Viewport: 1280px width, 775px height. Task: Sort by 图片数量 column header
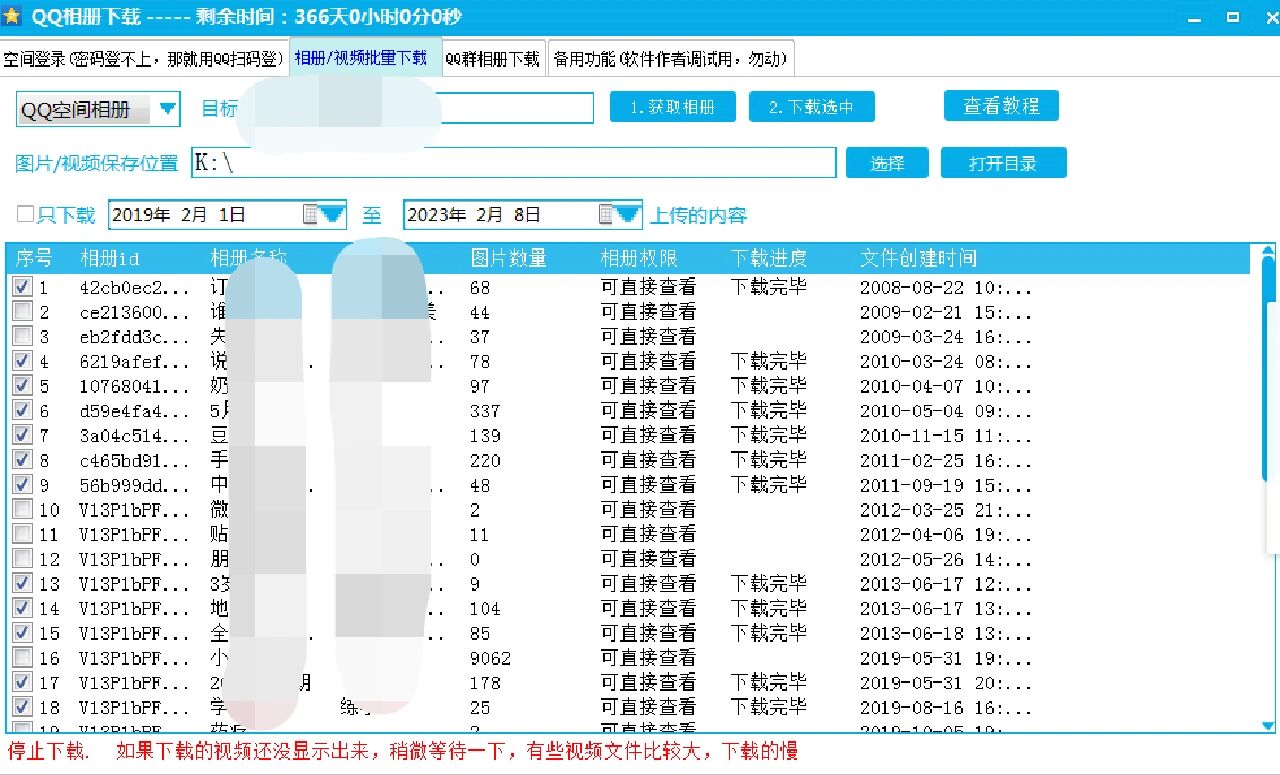pyautogui.click(x=508, y=258)
